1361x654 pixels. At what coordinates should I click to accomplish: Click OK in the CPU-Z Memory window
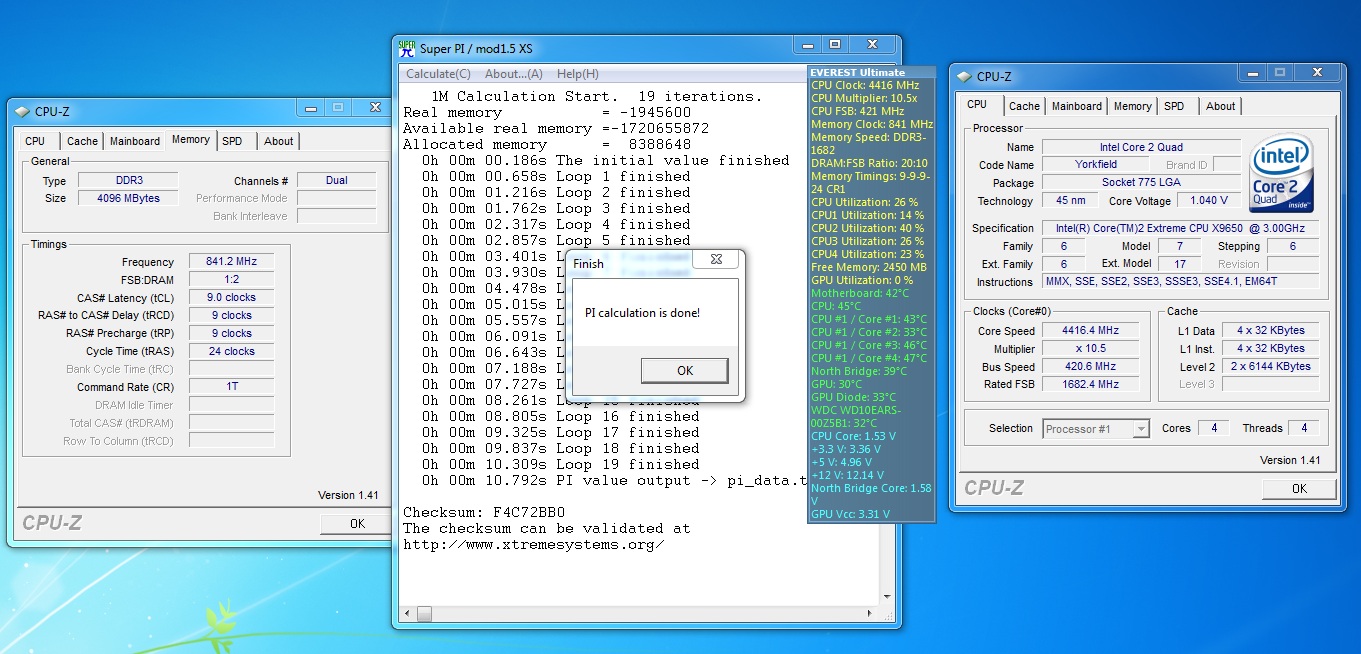(x=357, y=523)
